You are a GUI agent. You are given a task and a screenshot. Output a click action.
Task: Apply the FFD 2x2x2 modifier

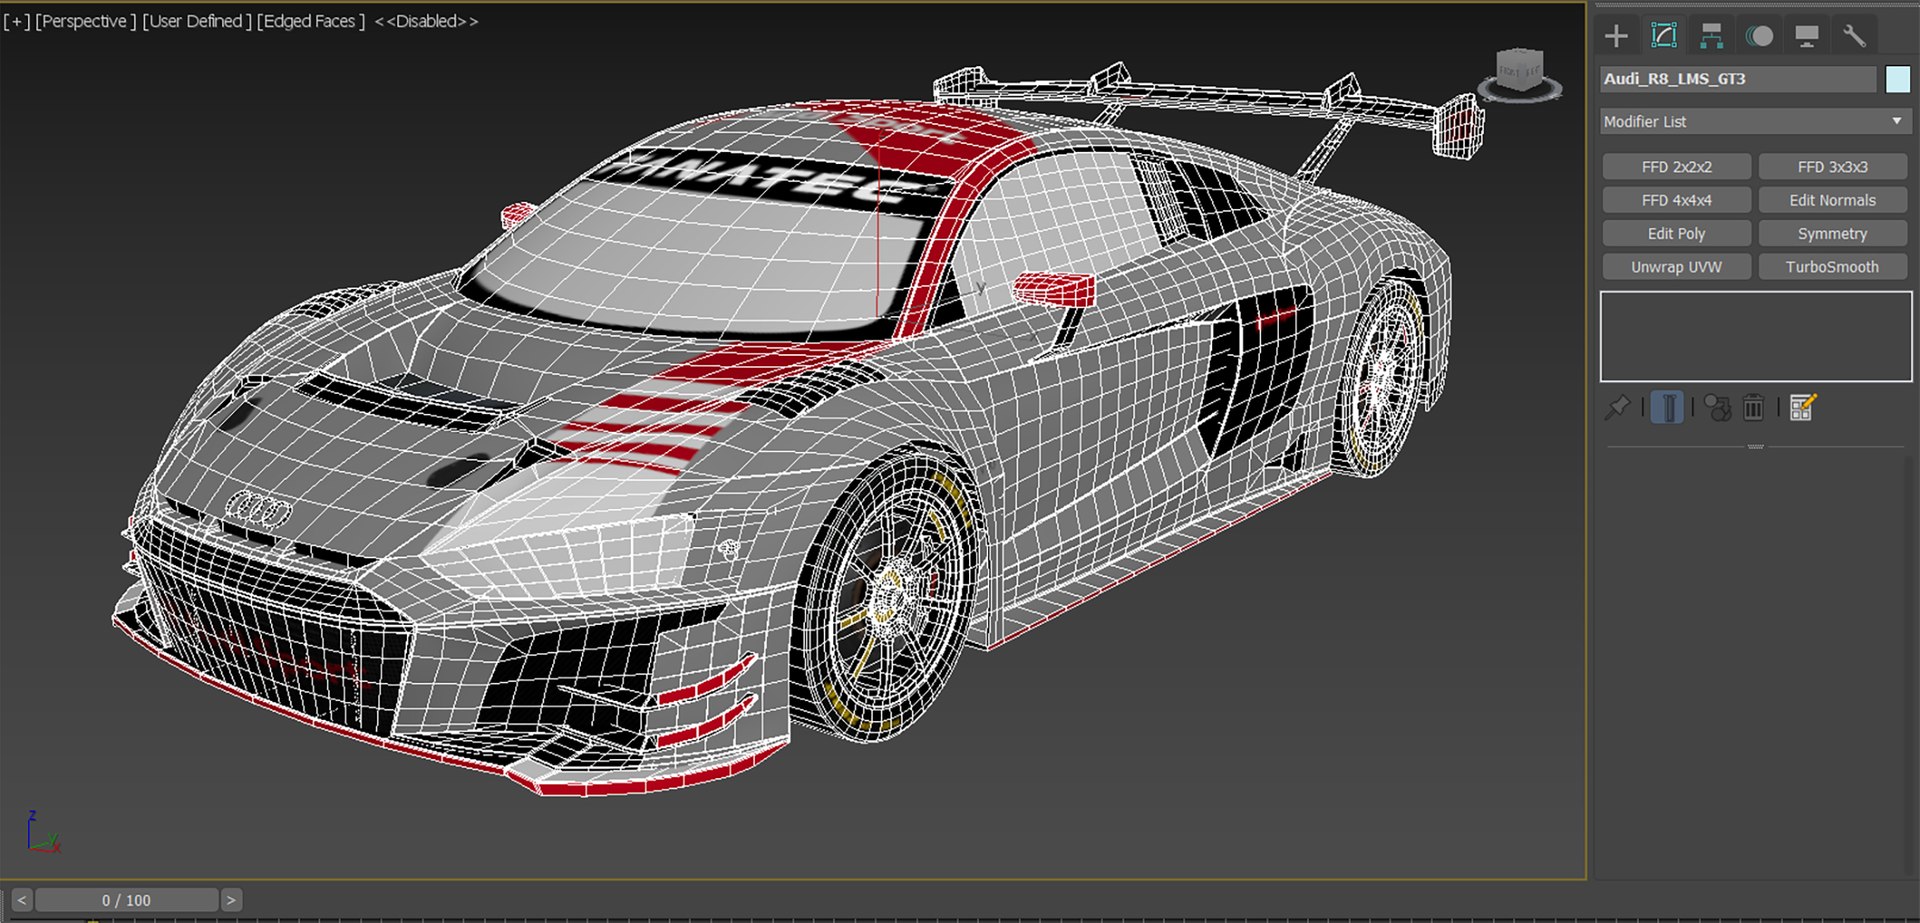1676,167
